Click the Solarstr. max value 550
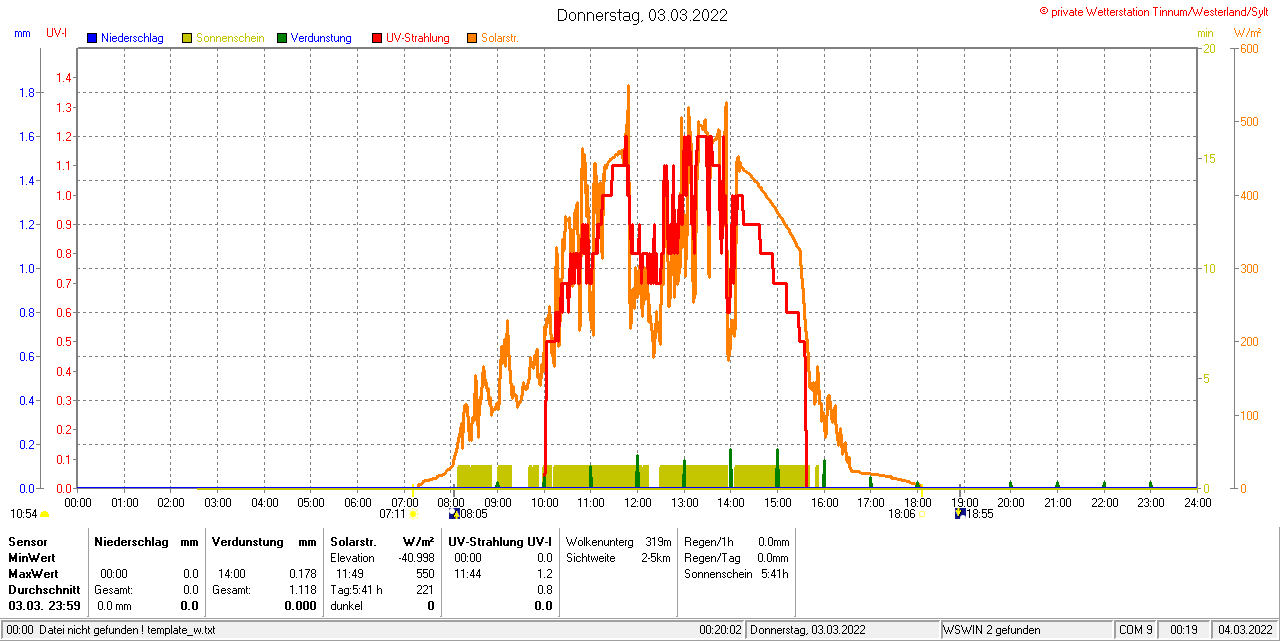1280x641 pixels. click(425, 574)
